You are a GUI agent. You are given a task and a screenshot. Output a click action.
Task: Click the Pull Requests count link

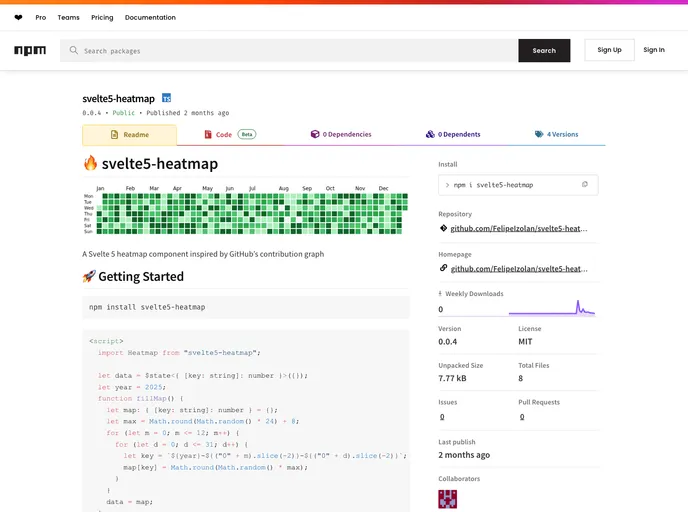tap(522, 417)
